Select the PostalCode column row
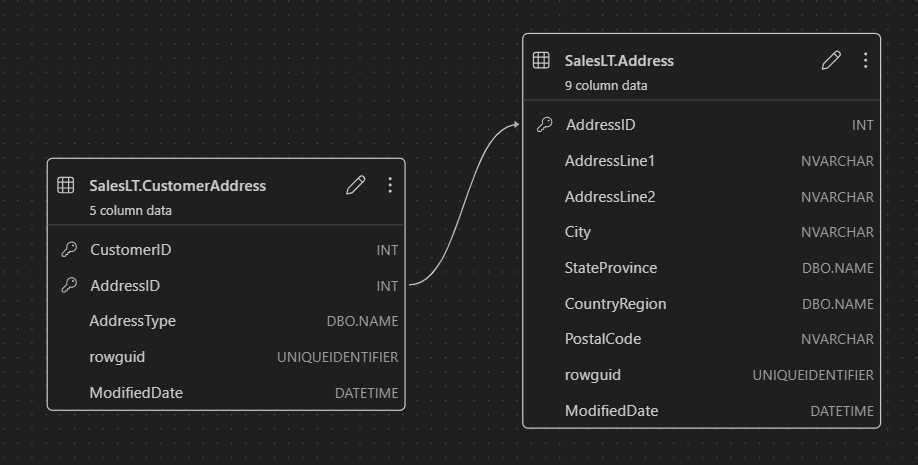This screenshot has height=465, width=918. [701, 339]
